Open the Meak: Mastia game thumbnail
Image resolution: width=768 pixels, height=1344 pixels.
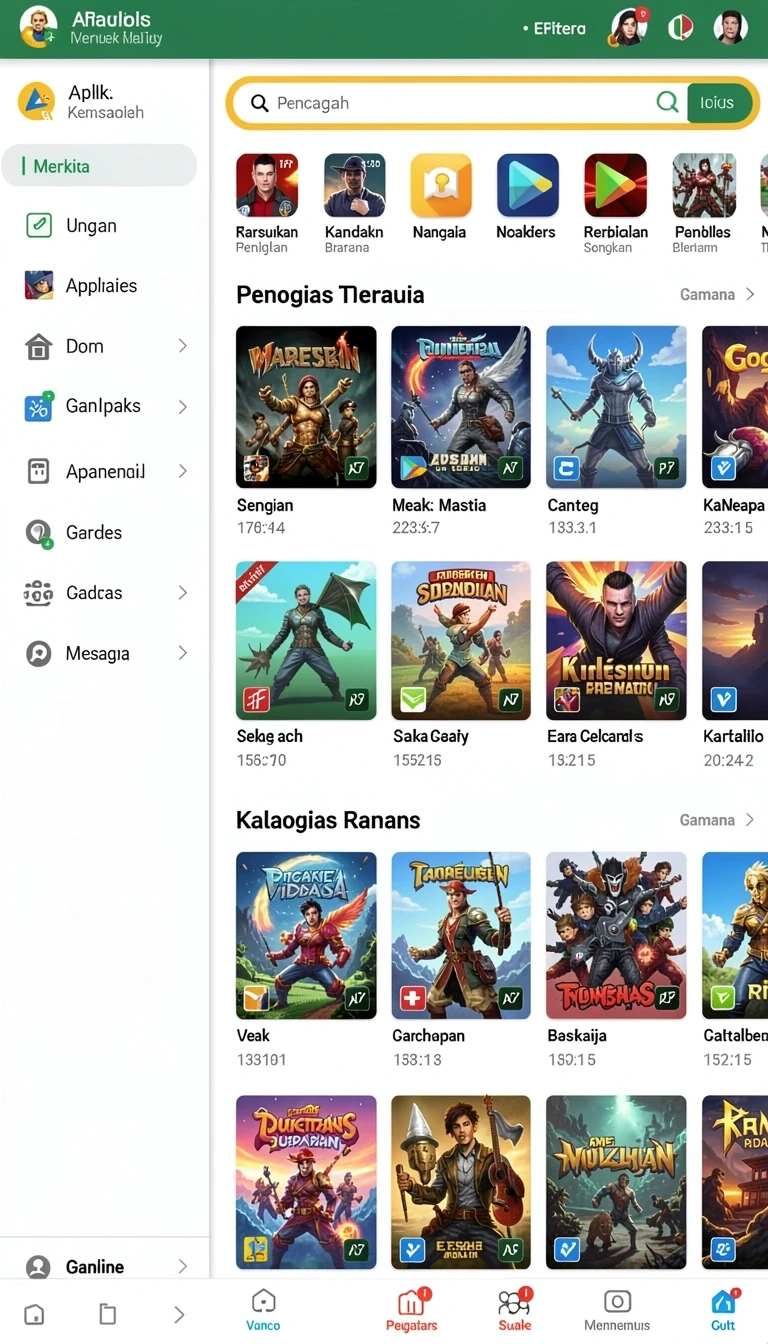coord(461,407)
